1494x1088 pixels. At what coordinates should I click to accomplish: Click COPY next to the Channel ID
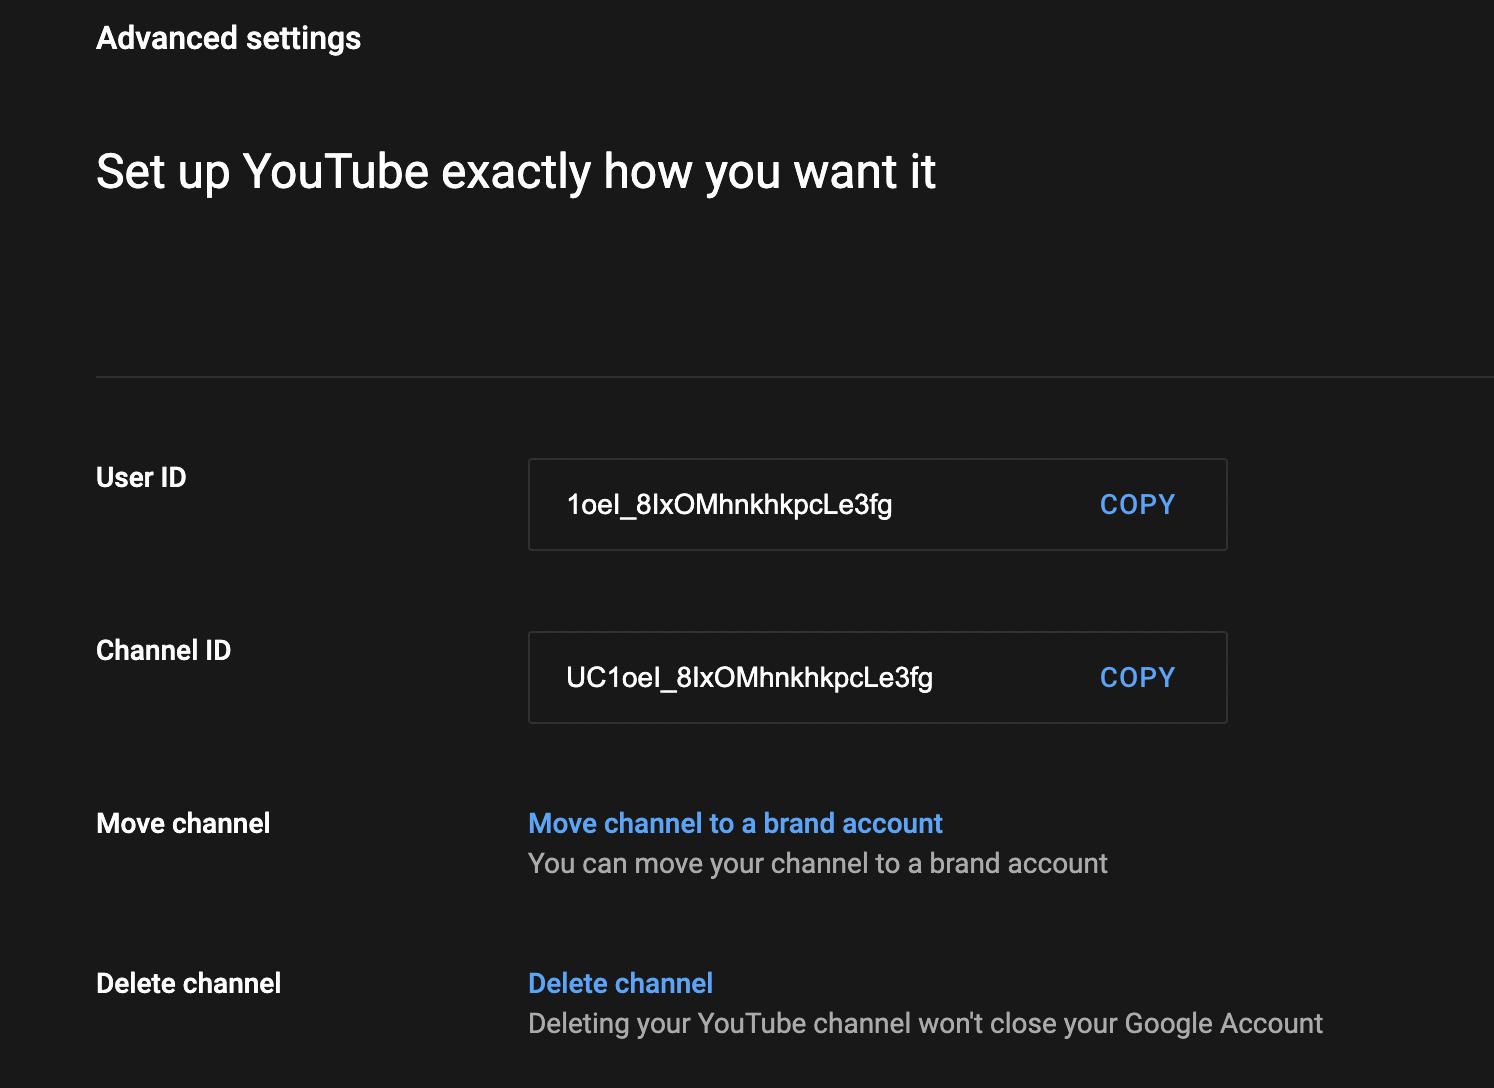point(1137,677)
